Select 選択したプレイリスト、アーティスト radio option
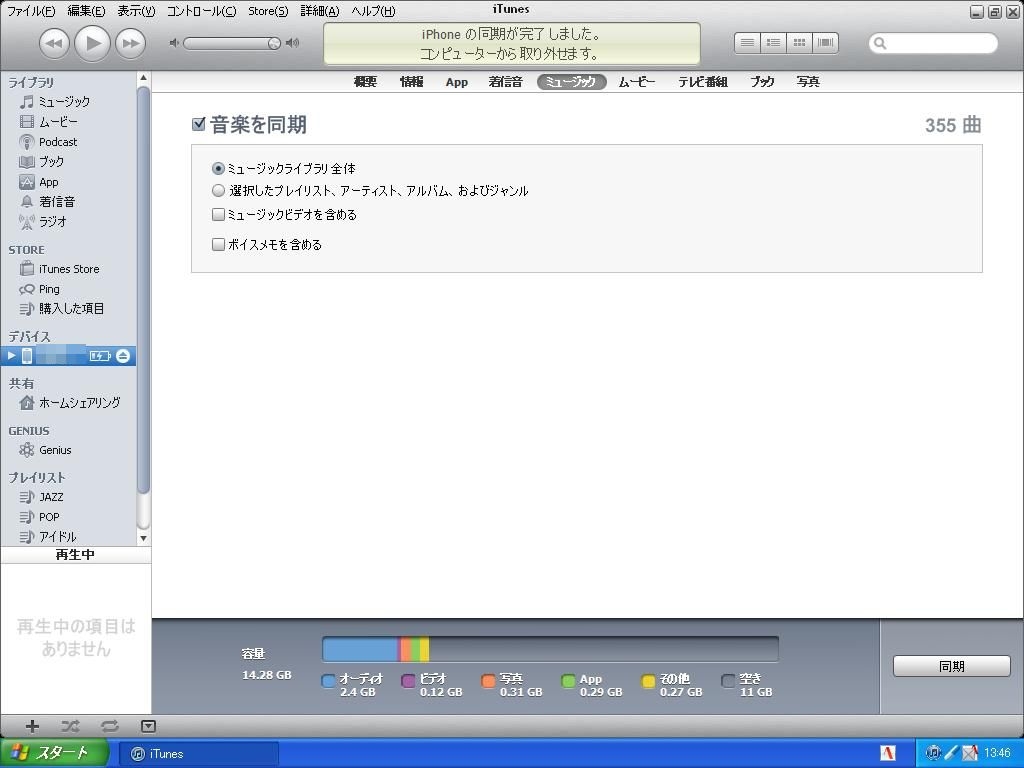This screenshot has height=768, width=1024. (x=218, y=191)
